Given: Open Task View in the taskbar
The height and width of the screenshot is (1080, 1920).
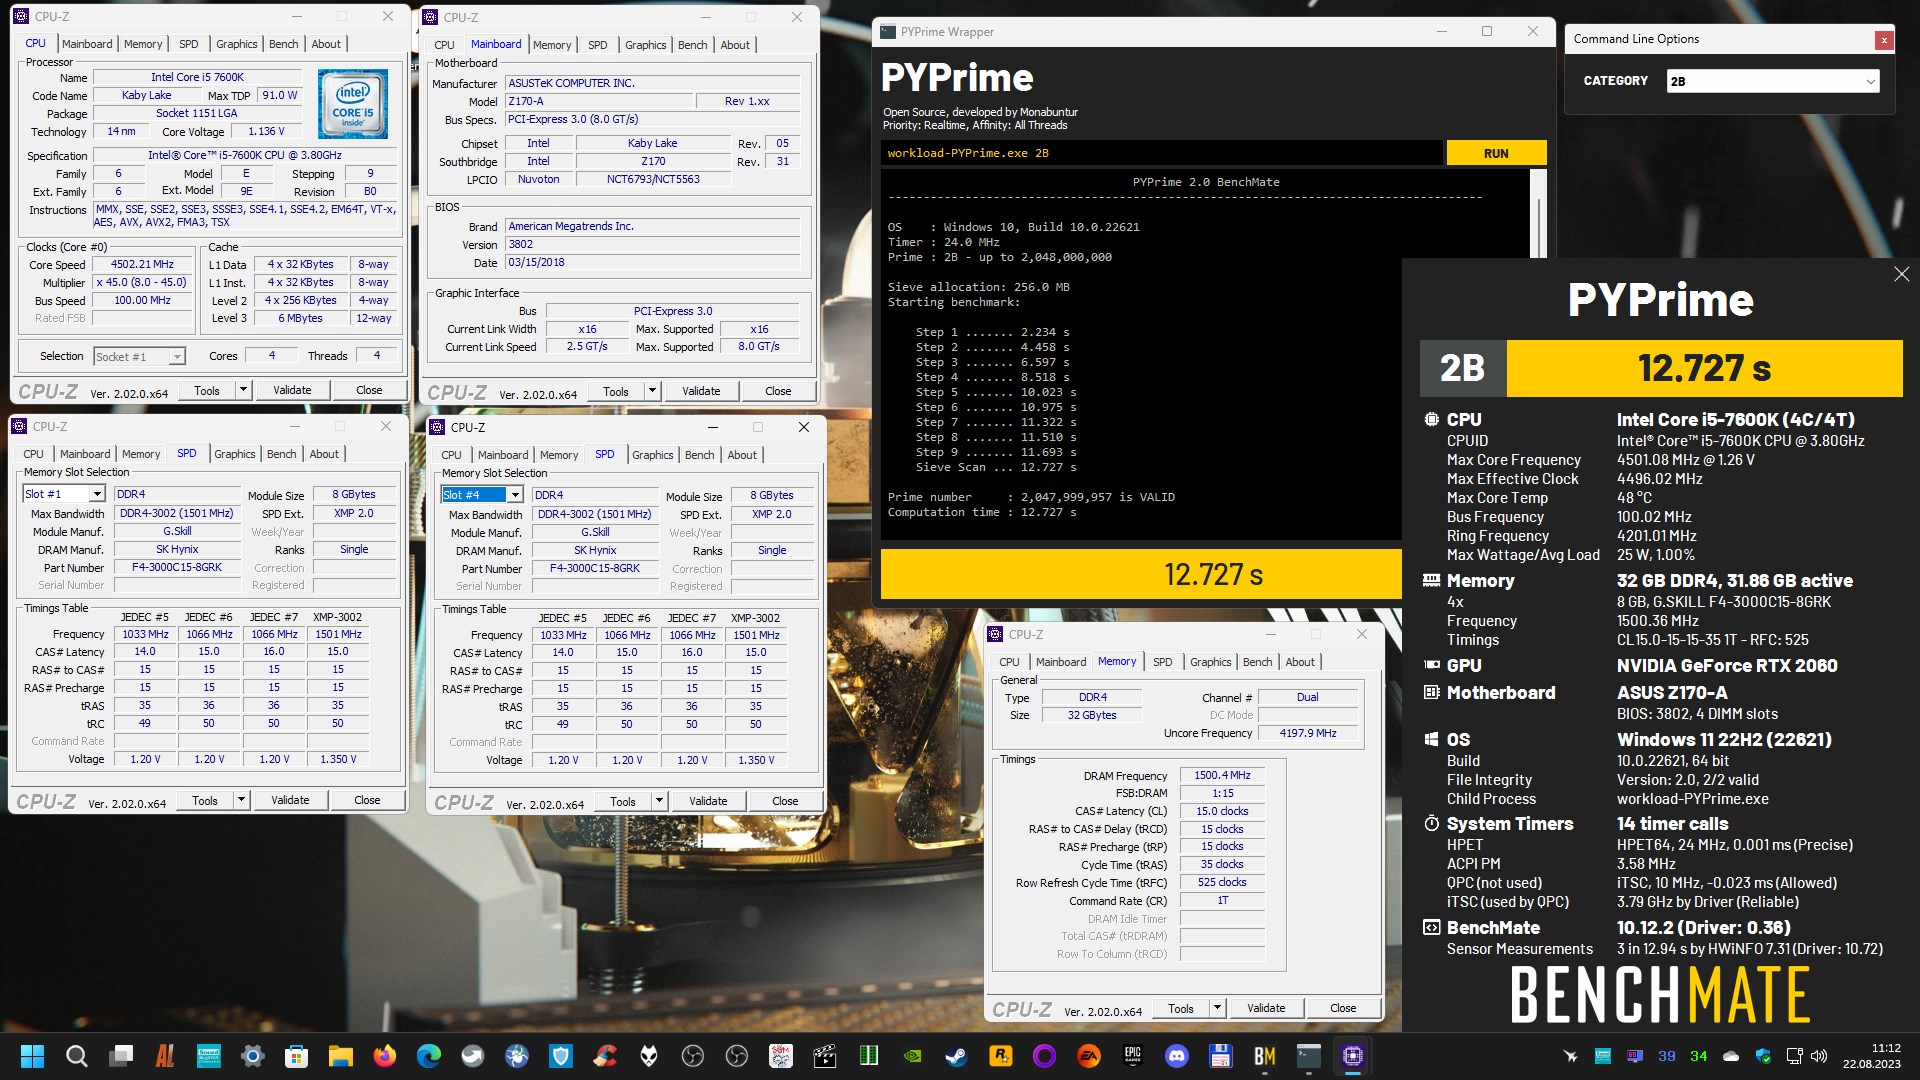Looking at the screenshot, I should point(121,1056).
